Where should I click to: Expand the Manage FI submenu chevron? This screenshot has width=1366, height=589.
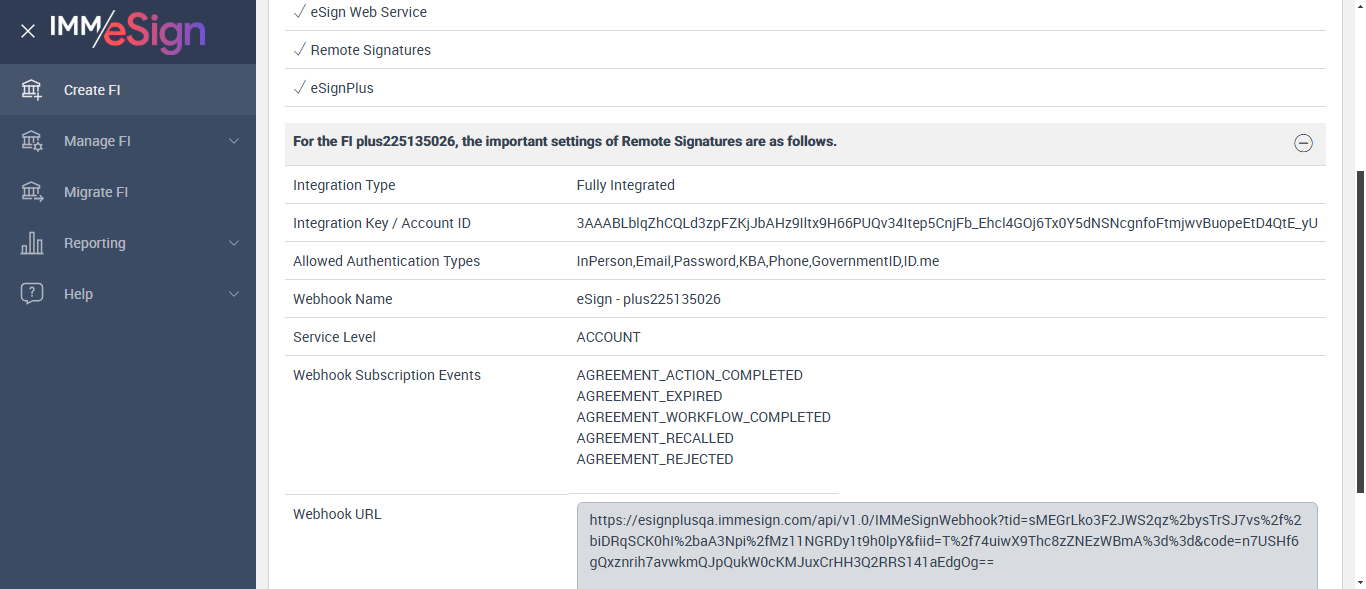(x=234, y=141)
